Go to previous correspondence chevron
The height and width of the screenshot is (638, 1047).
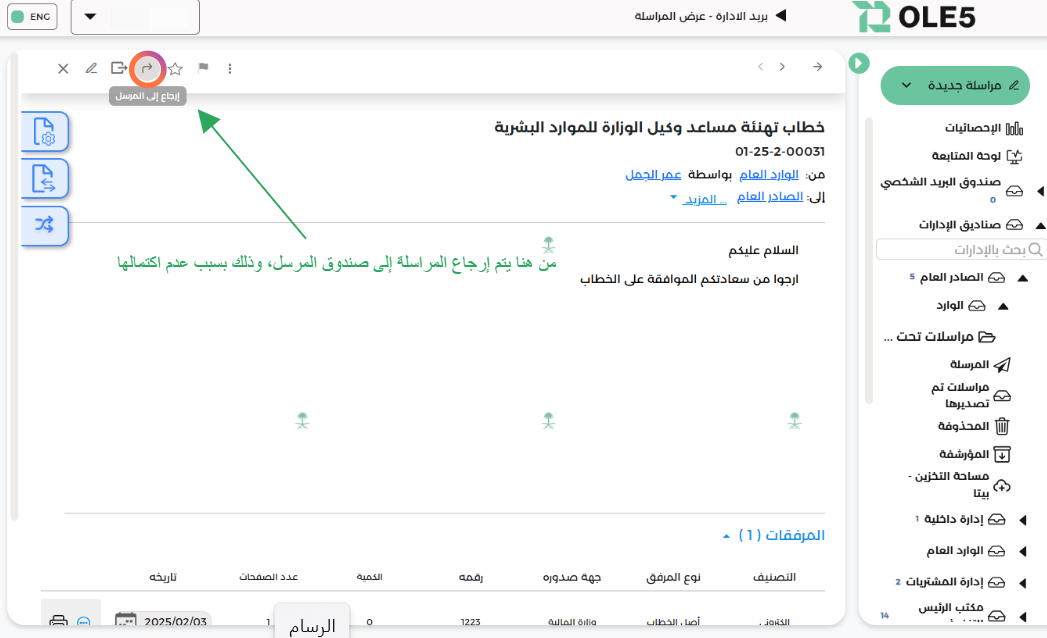(x=760, y=67)
